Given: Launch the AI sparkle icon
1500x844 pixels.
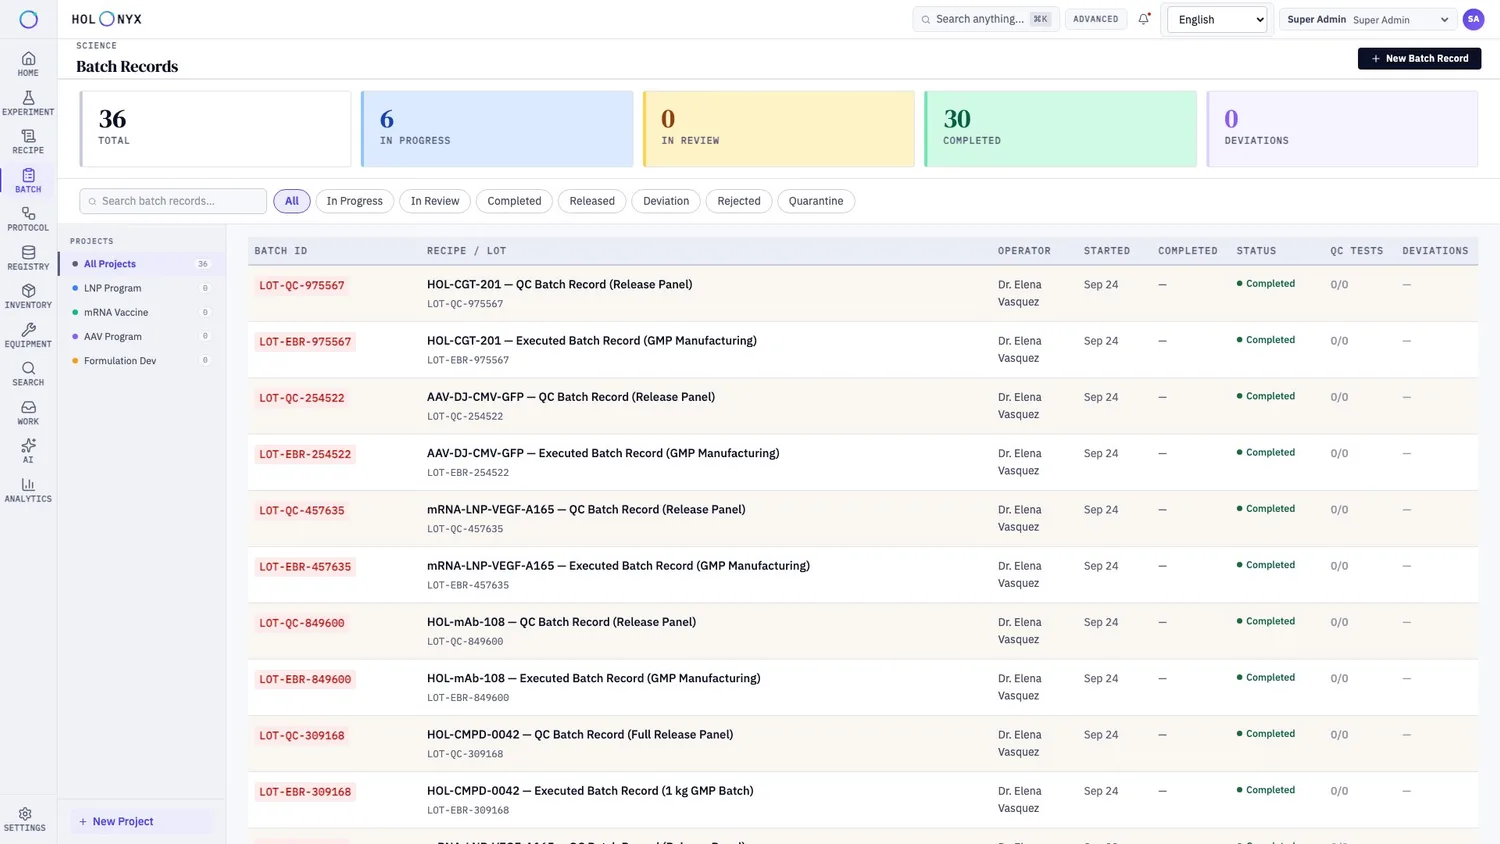Looking at the screenshot, I should click(28, 451).
